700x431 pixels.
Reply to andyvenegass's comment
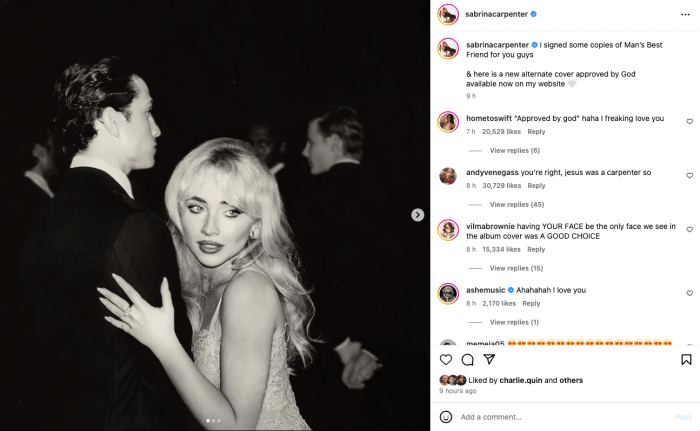(536, 186)
